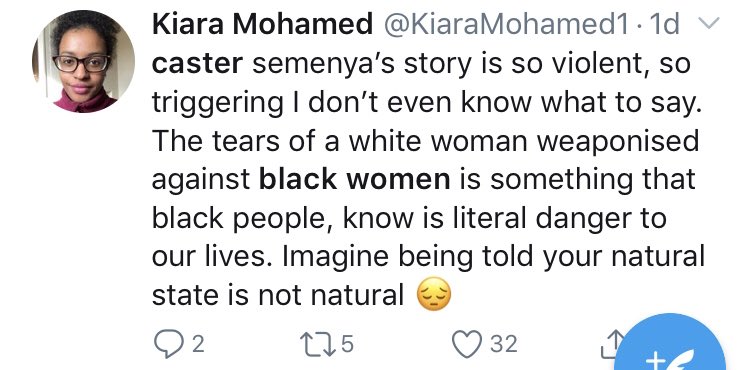View the 5 retweets count
The height and width of the screenshot is (370, 749).
(x=347, y=344)
